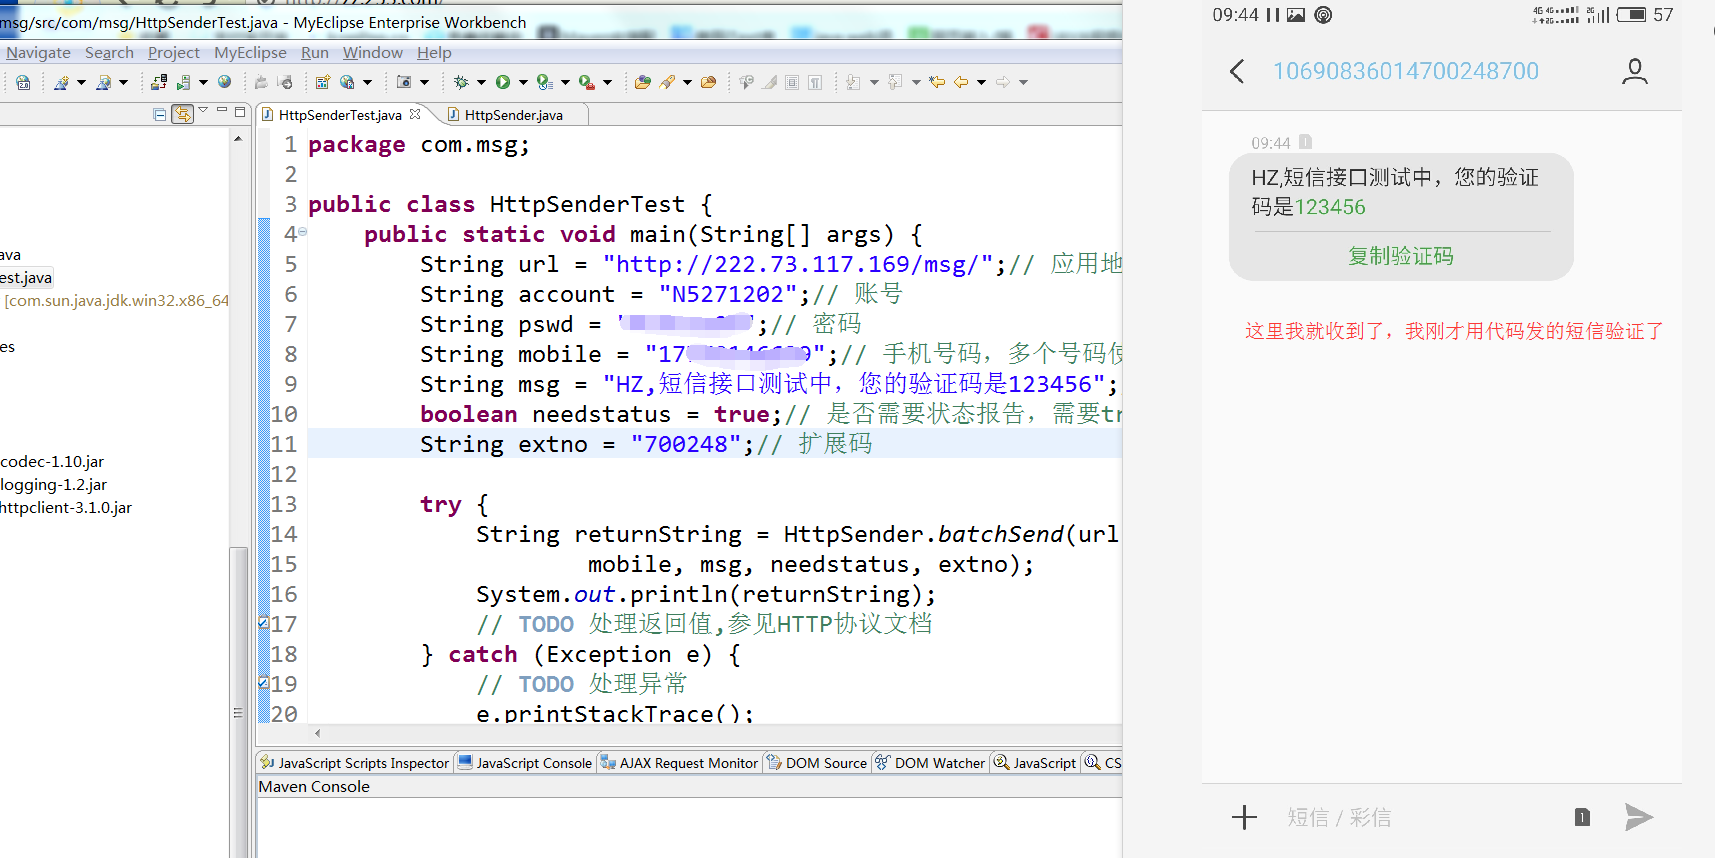Click the grey Forward arrow
Viewport: 1715px width, 858px height.
click(x=1002, y=82)
